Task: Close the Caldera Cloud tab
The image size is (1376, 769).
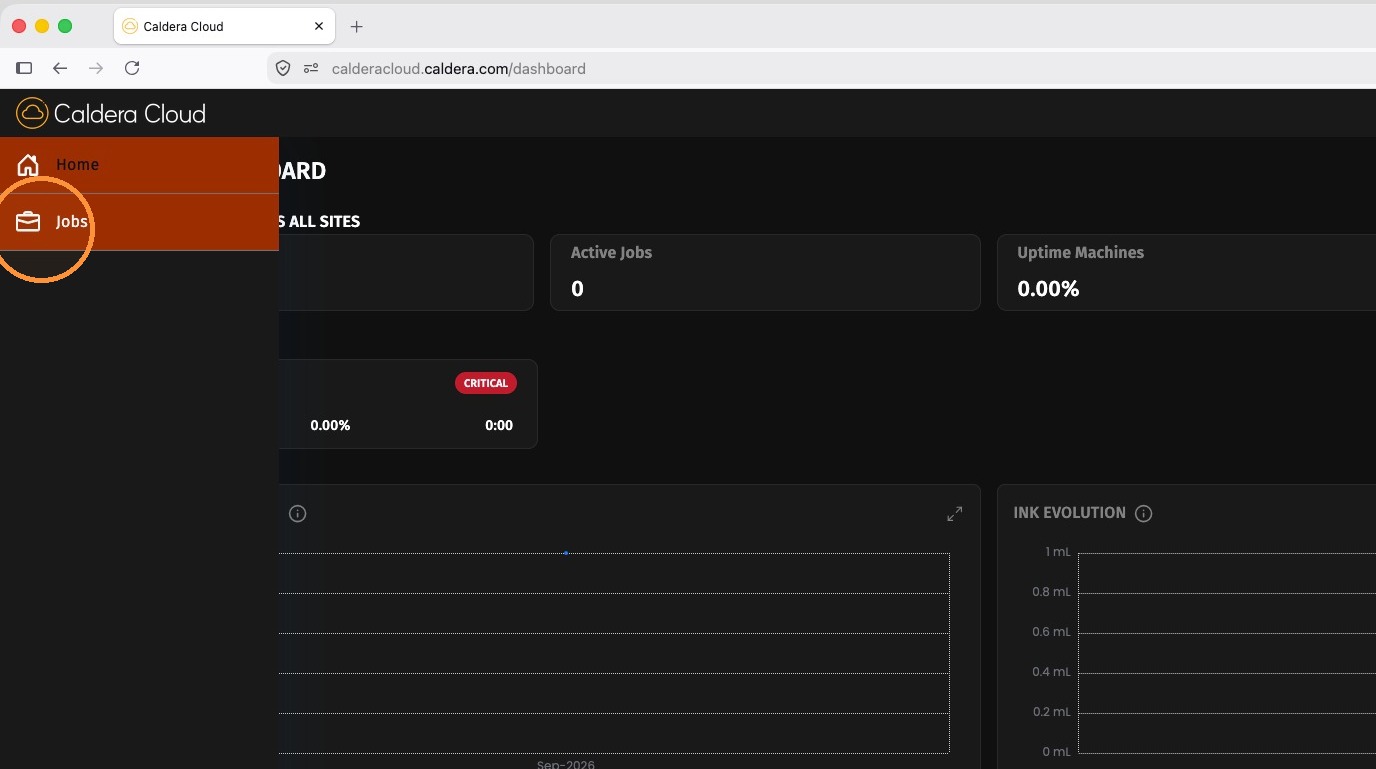Action: pos(319,27)
